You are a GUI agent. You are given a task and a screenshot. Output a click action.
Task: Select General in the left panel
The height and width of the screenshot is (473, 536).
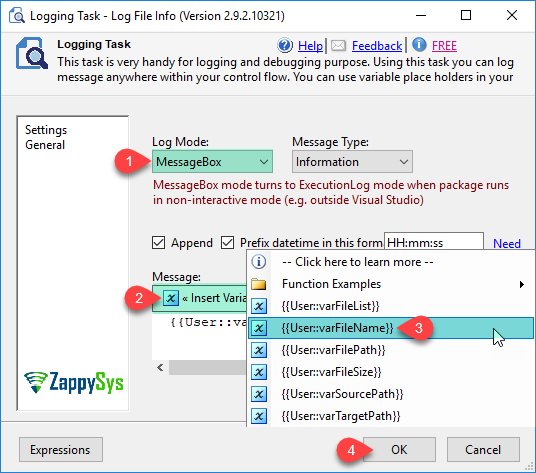[x=45, y=145]
